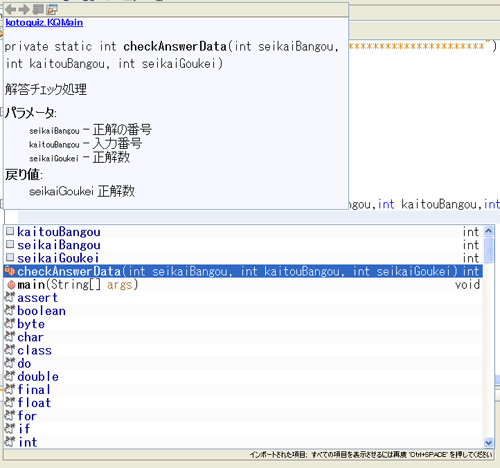Click the keyword icon beside int

coord(10,442)
